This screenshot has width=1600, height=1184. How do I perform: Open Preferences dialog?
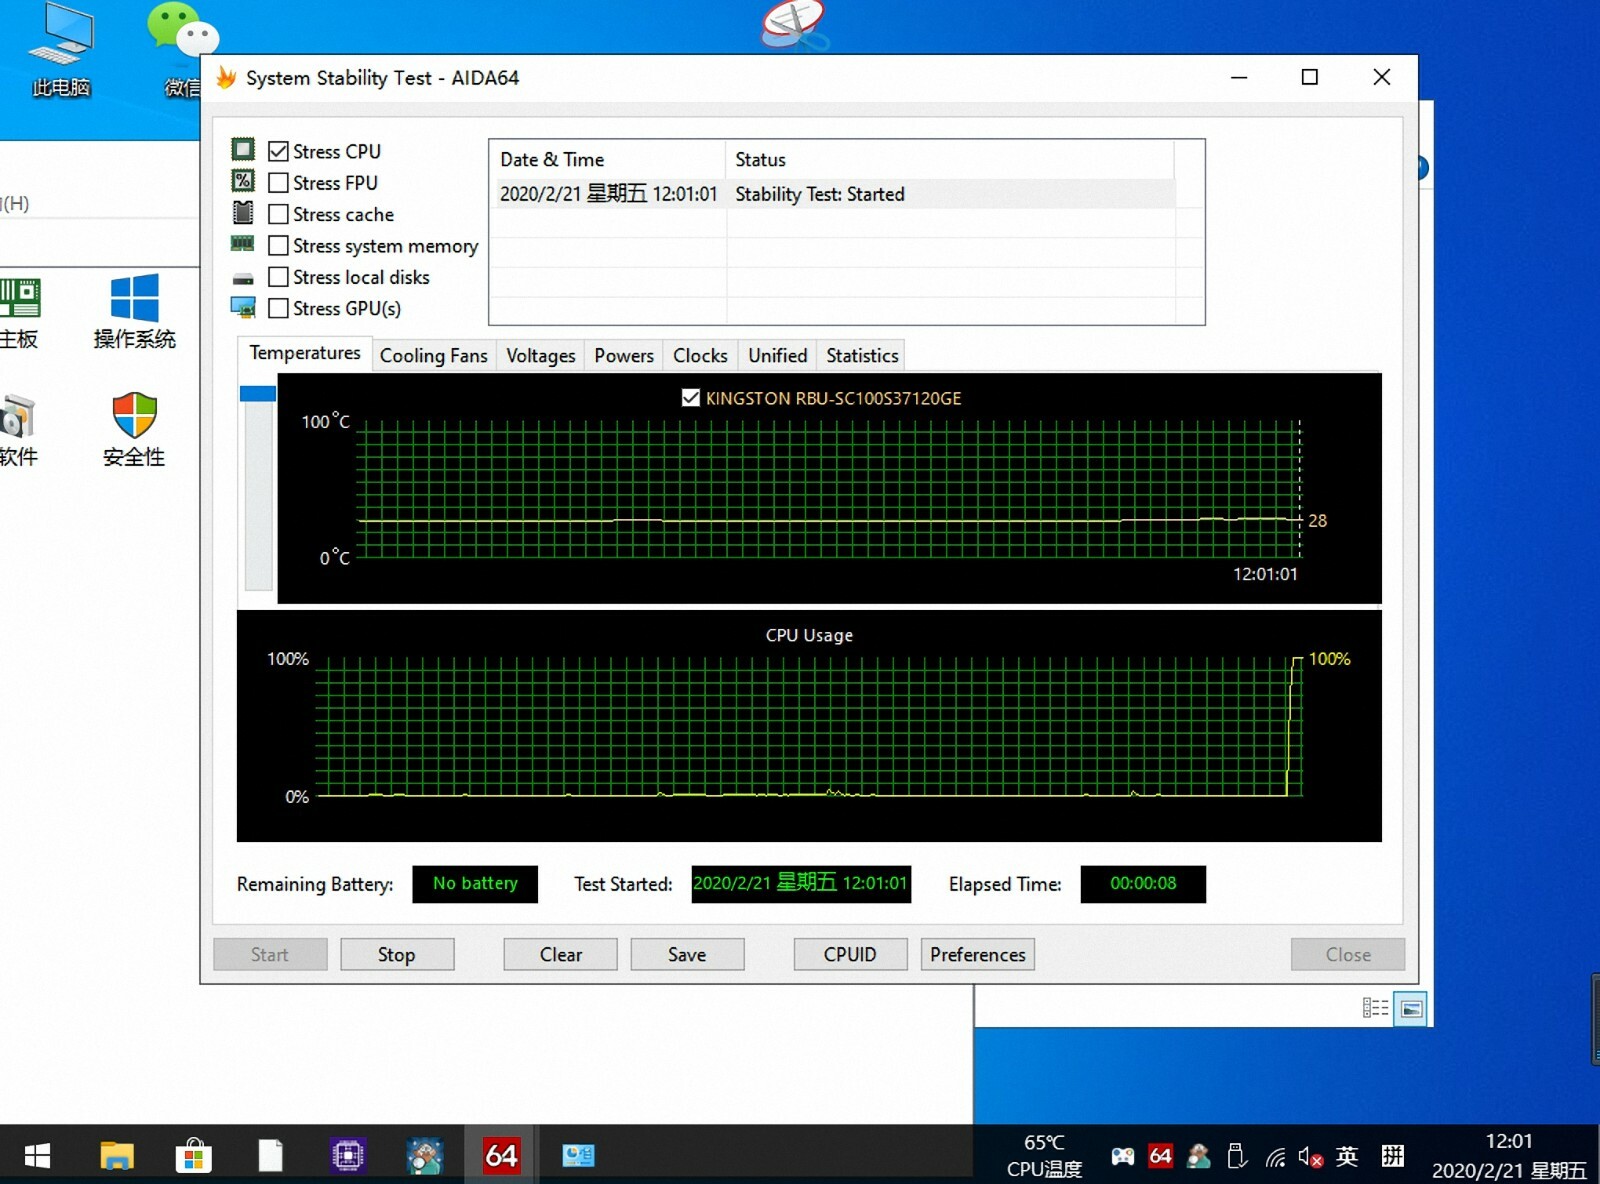click(x=977, y=954)
